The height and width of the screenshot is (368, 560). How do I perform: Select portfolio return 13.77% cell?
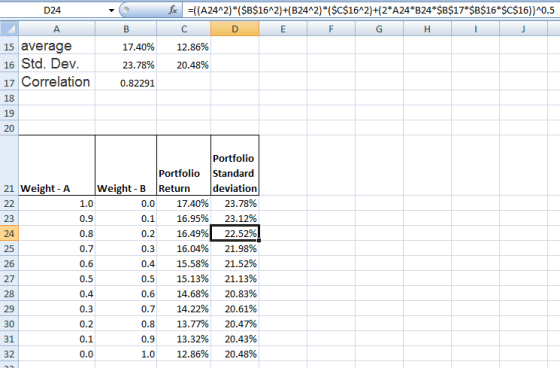pyautogui.click(x=184, y=323)
